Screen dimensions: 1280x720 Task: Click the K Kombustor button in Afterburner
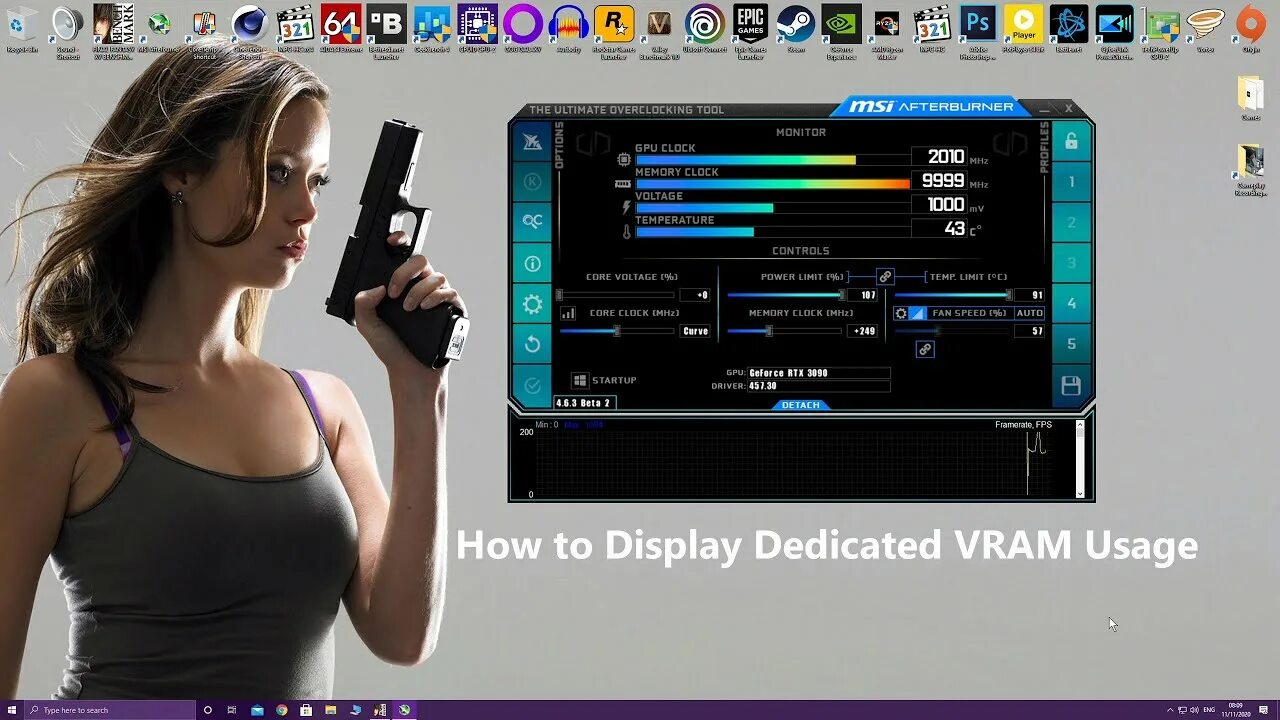coord(532,182)
